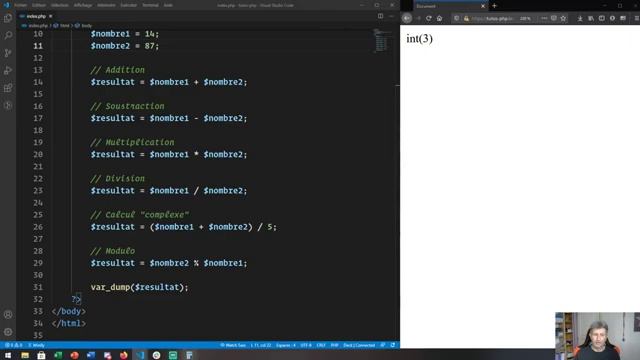The height and width of the screenshot is (360, 640).
Task: Change the UTF-8 encoding in the status bar
Action: coord(306,345)
